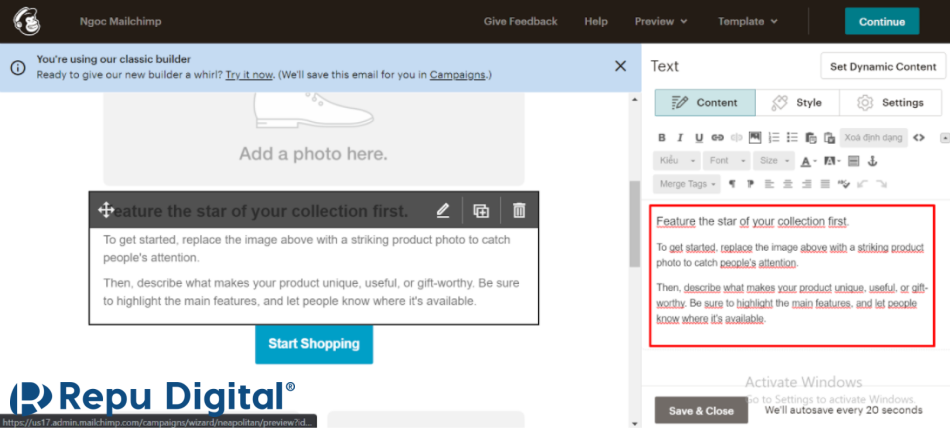This screenshot has height=428, width=950.
Task: Open the background color picker dropdown
Action: 832,161
